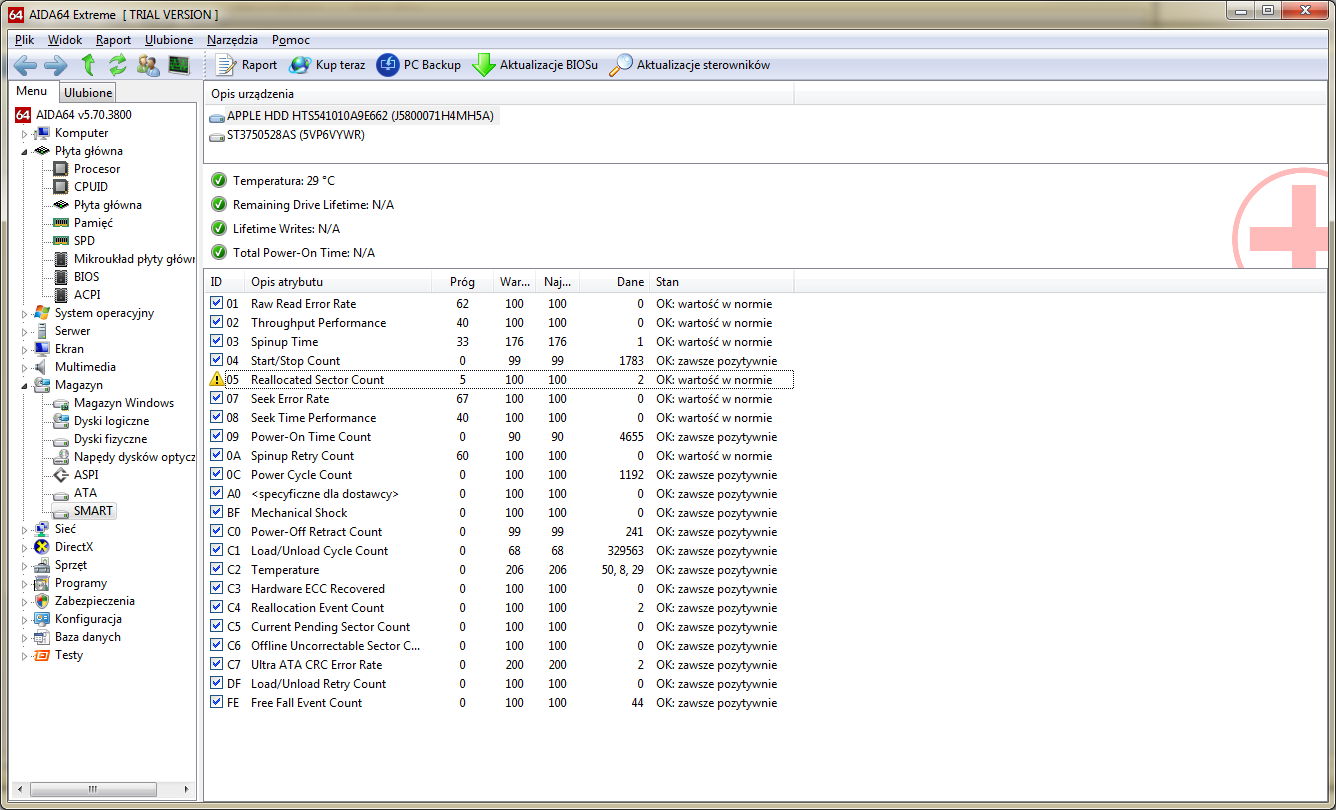
Task: Open the Raport menu
Action: (114, 40)
